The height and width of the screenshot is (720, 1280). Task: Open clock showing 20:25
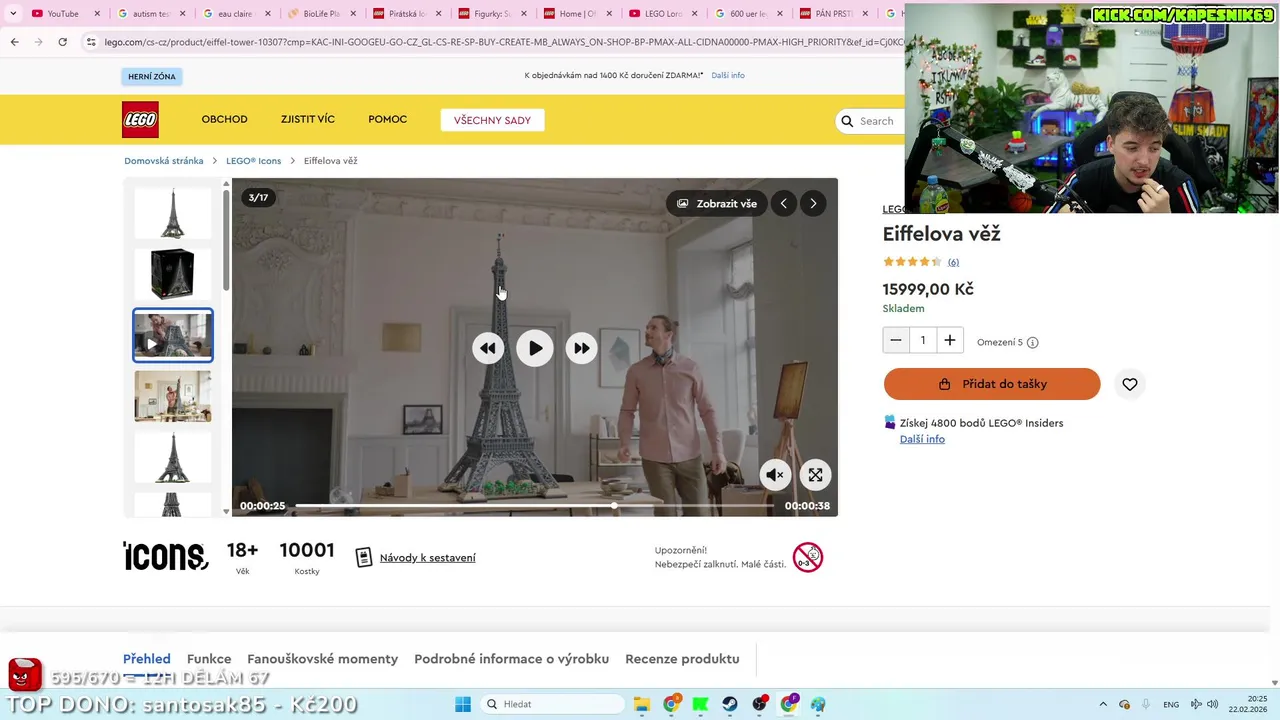pos(1248,704)
